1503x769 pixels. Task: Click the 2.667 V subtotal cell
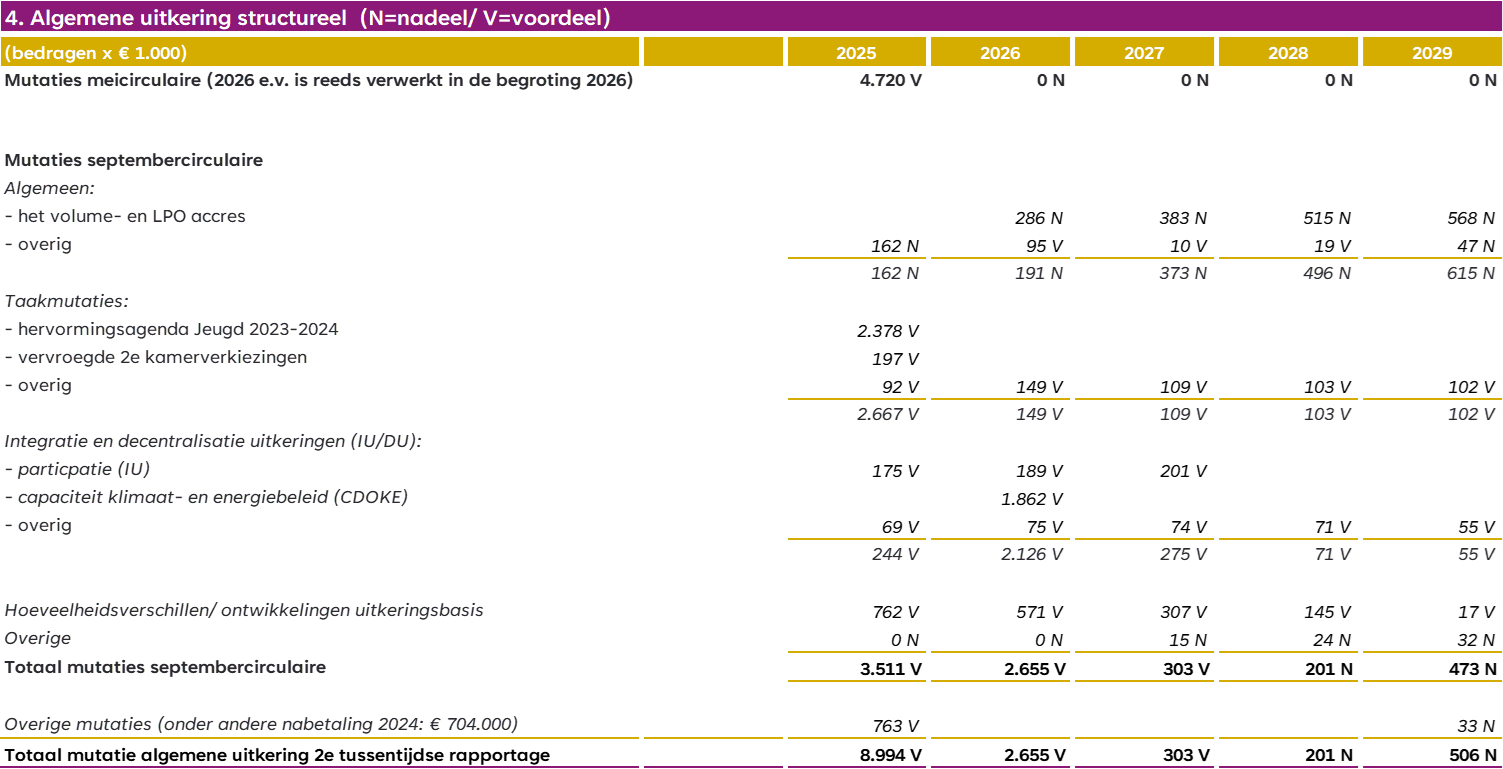[887, 414]
